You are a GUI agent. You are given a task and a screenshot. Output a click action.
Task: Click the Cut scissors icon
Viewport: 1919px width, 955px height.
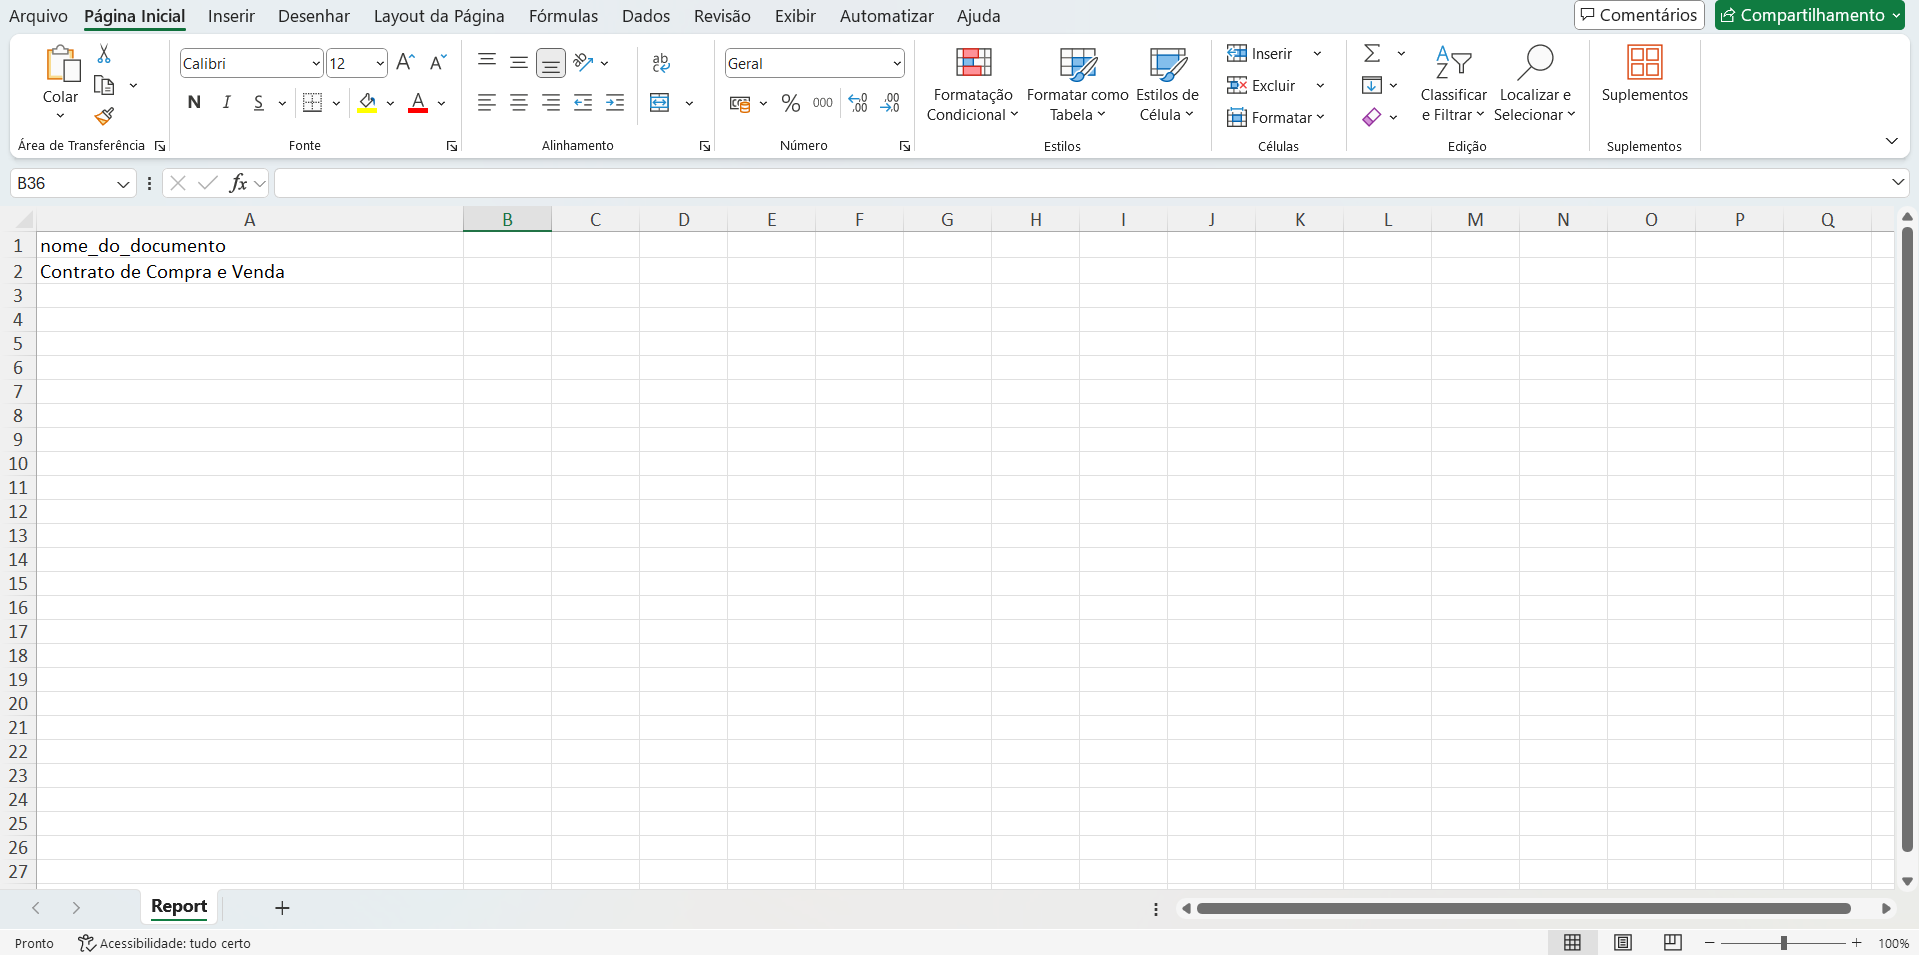click(104, 54)
